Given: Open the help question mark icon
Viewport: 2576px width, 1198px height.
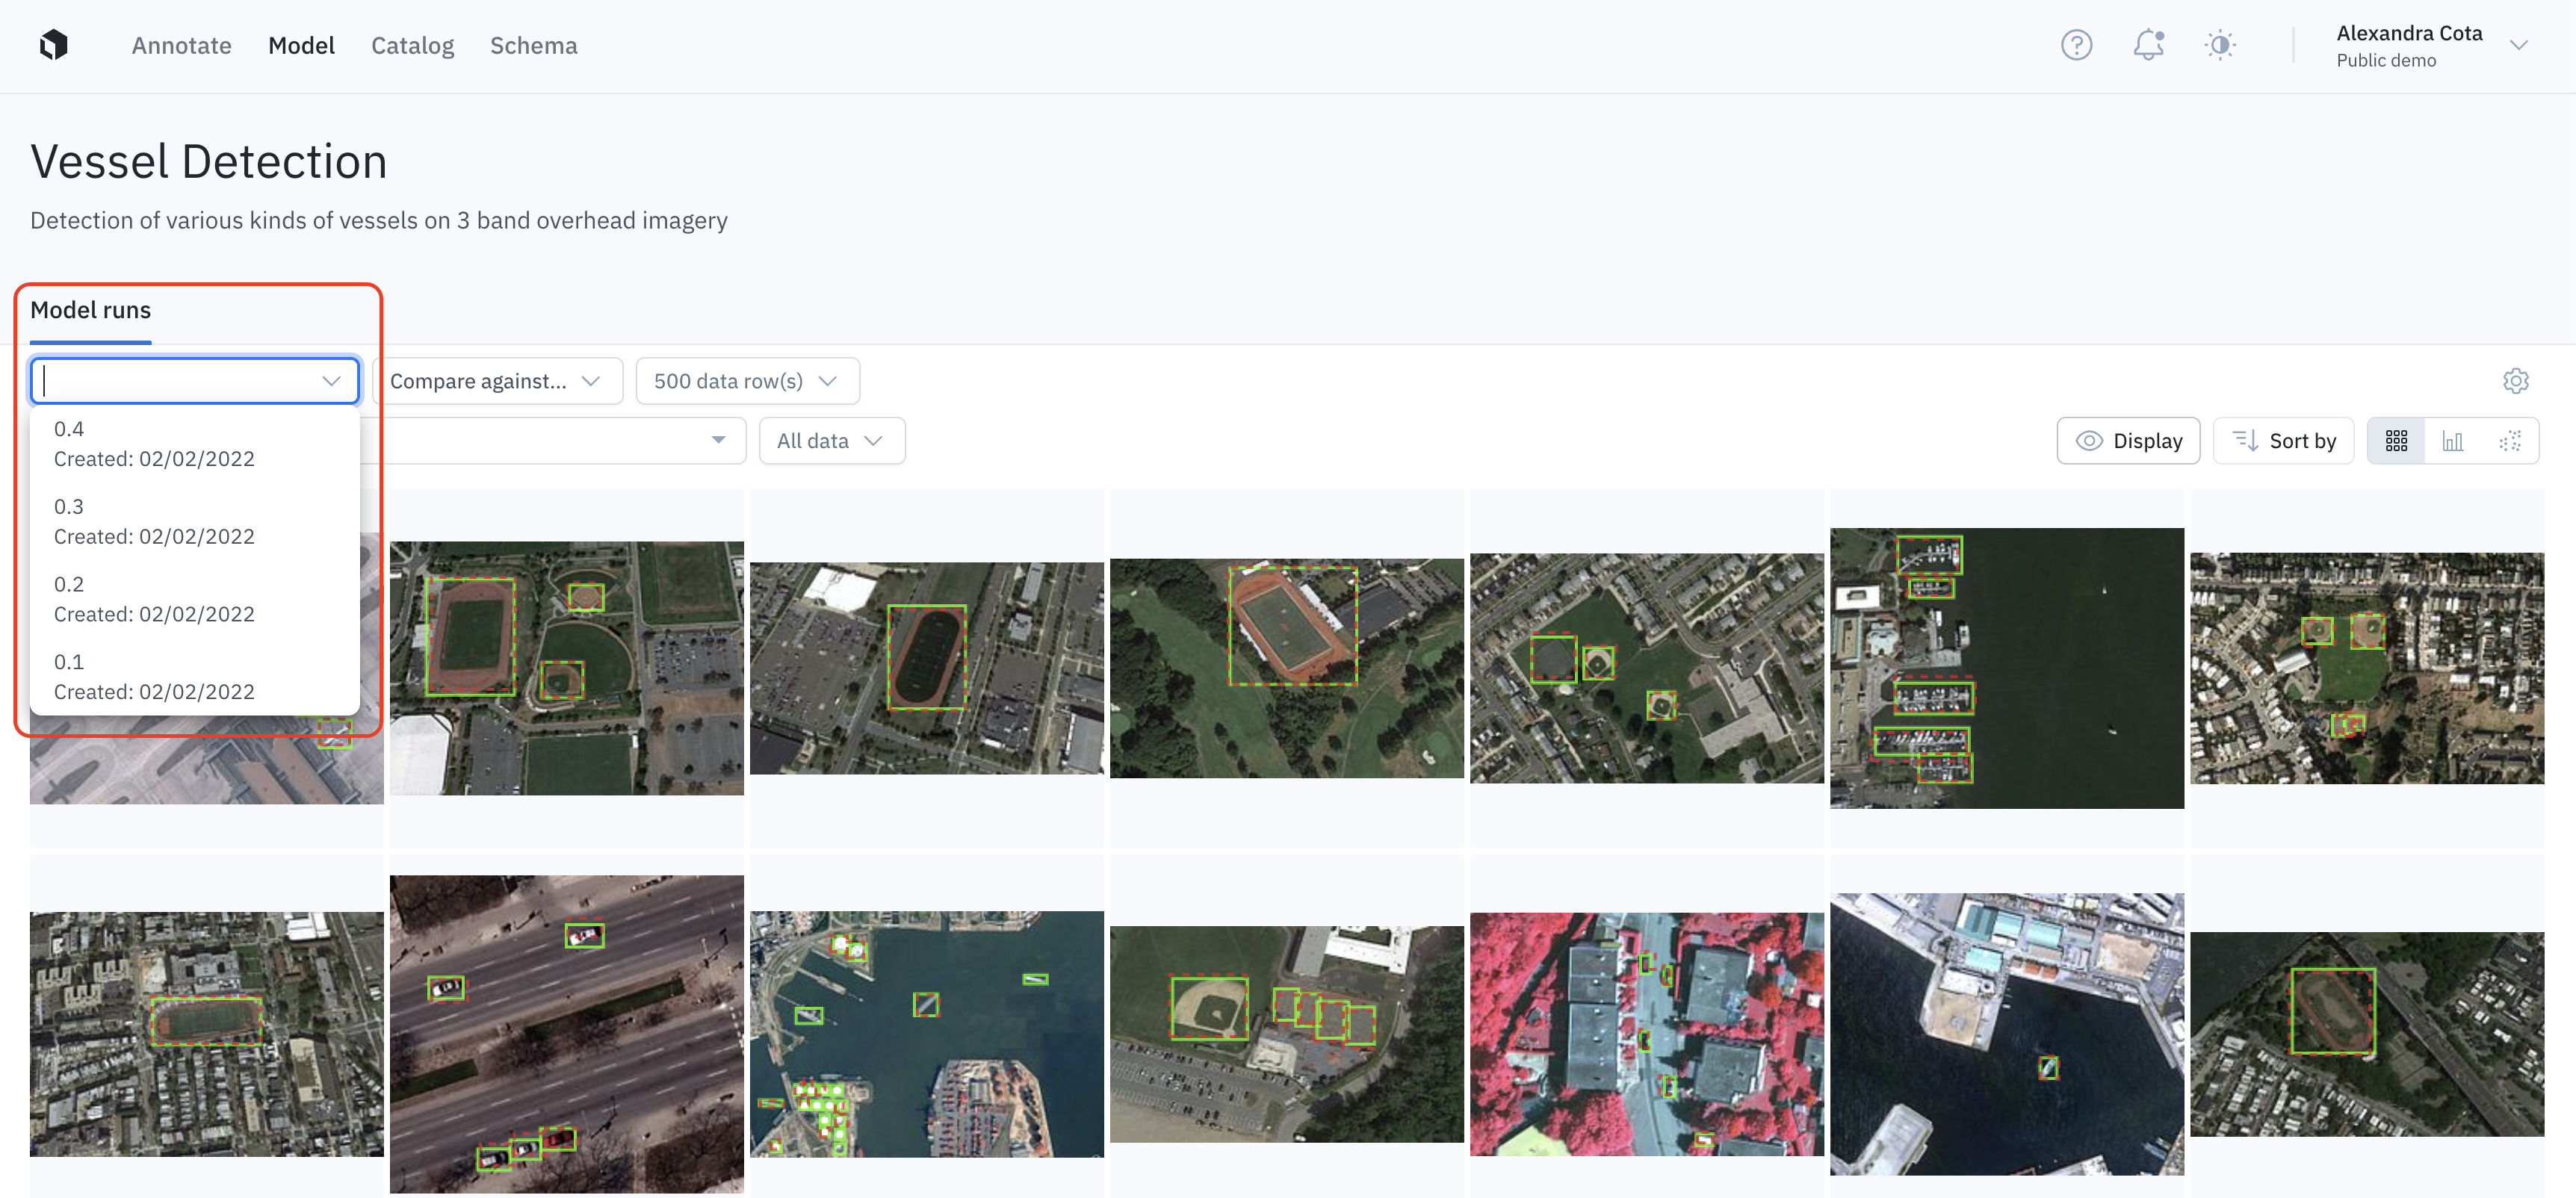Looking at the screenshot, I should click(x=2076, y=45).
